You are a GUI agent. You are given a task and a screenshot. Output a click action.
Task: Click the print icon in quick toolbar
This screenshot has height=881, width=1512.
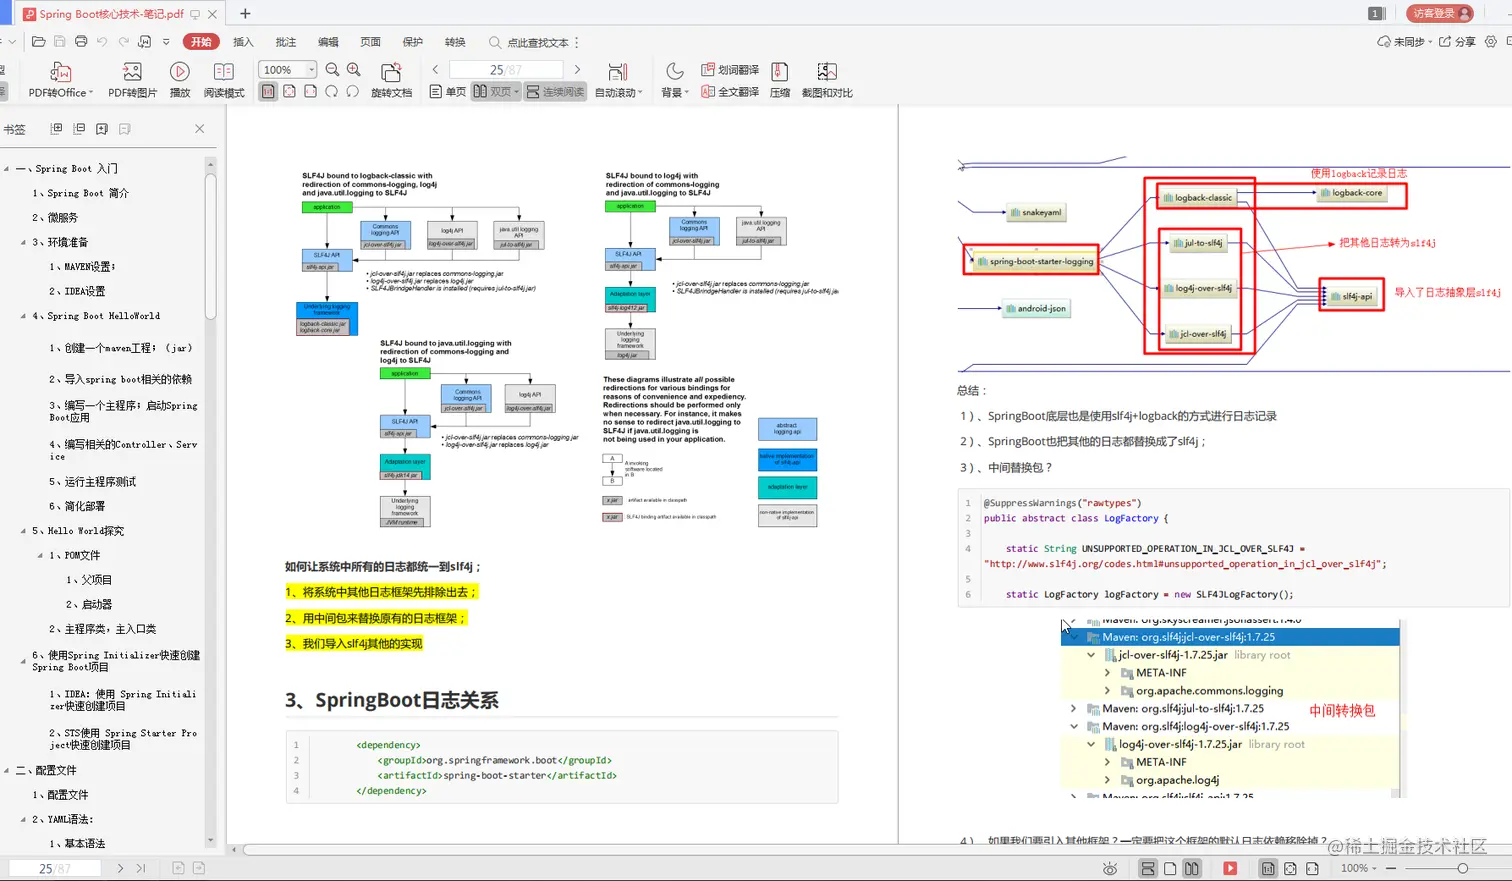[81, 42]
